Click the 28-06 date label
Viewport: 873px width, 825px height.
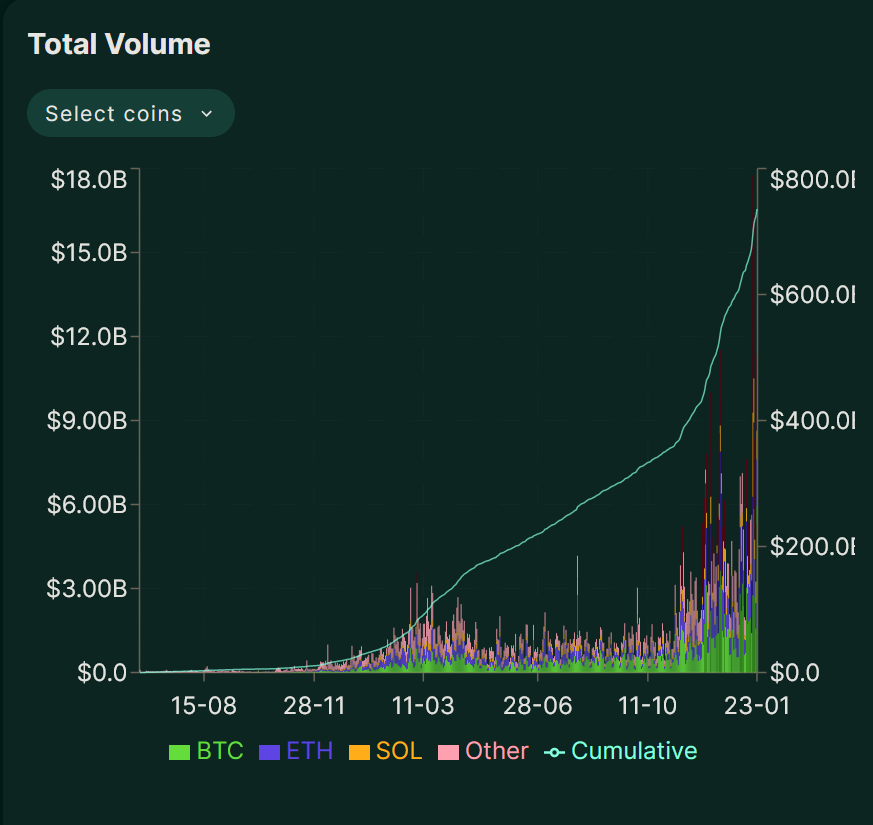[x=538, y=706]
